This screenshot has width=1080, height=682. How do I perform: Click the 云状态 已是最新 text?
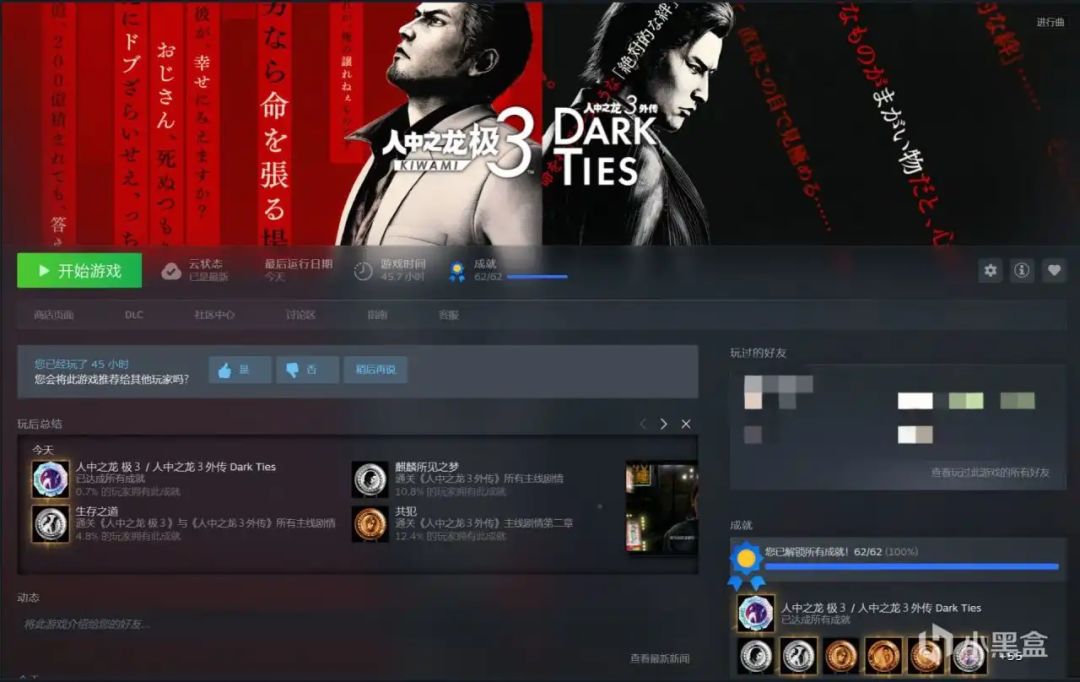[208, 270]
